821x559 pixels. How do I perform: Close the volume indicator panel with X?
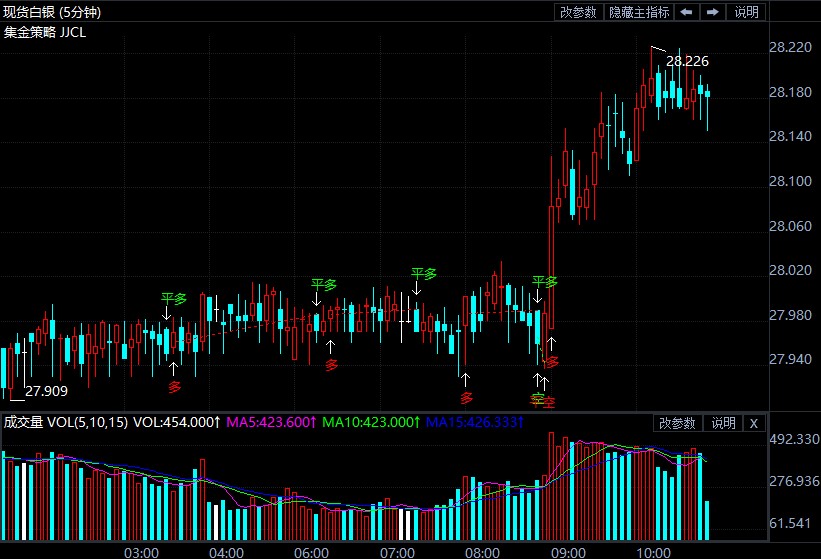(753, 423)
